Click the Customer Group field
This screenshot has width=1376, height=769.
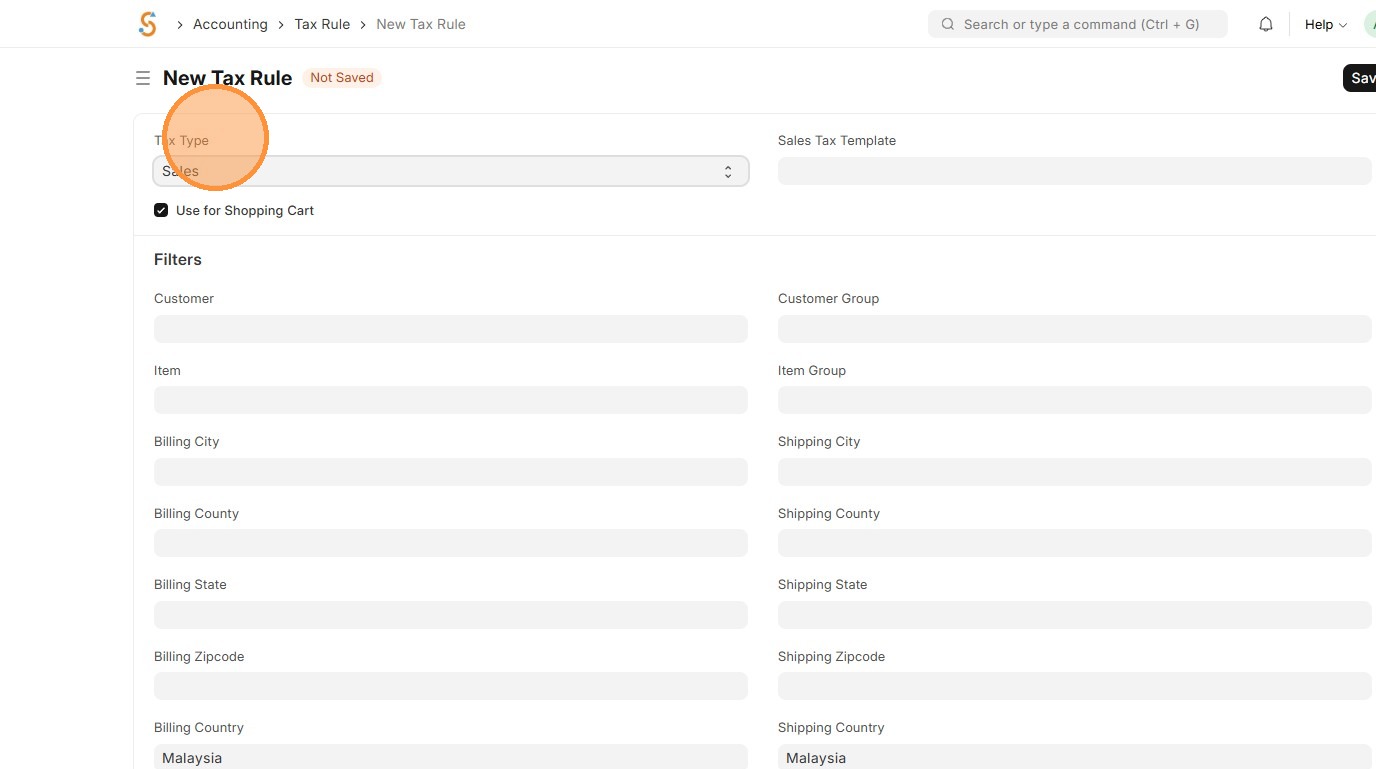point(1074,329)
